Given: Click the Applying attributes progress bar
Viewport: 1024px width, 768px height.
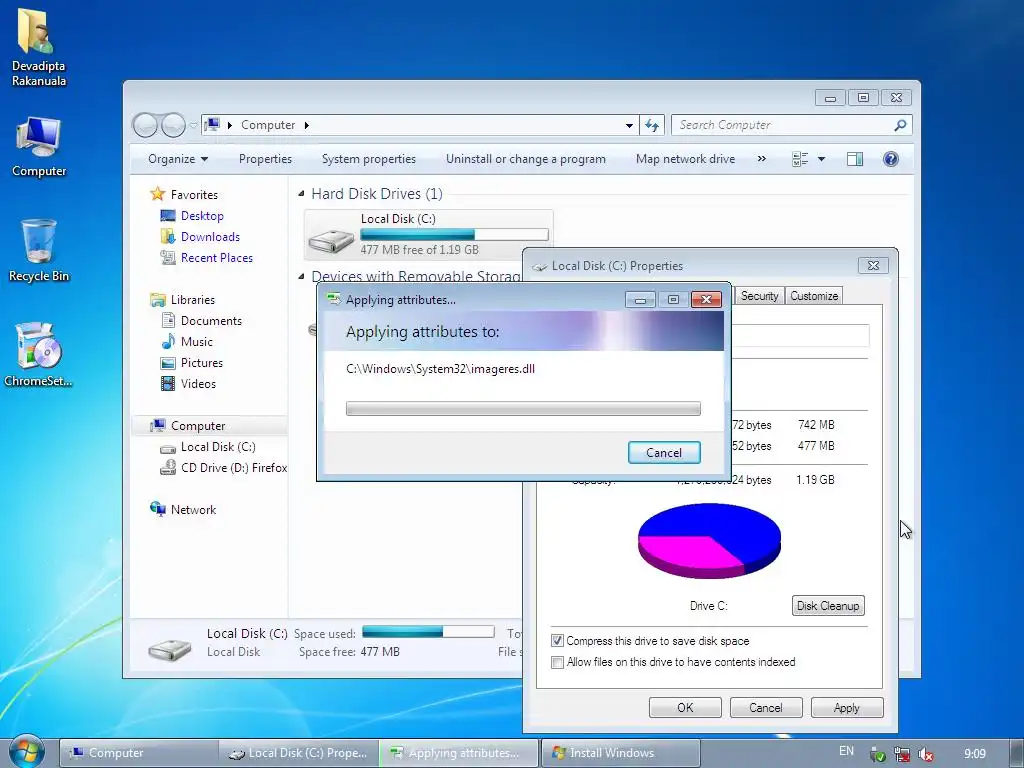Looking at the screenshot, I should 523,408.
